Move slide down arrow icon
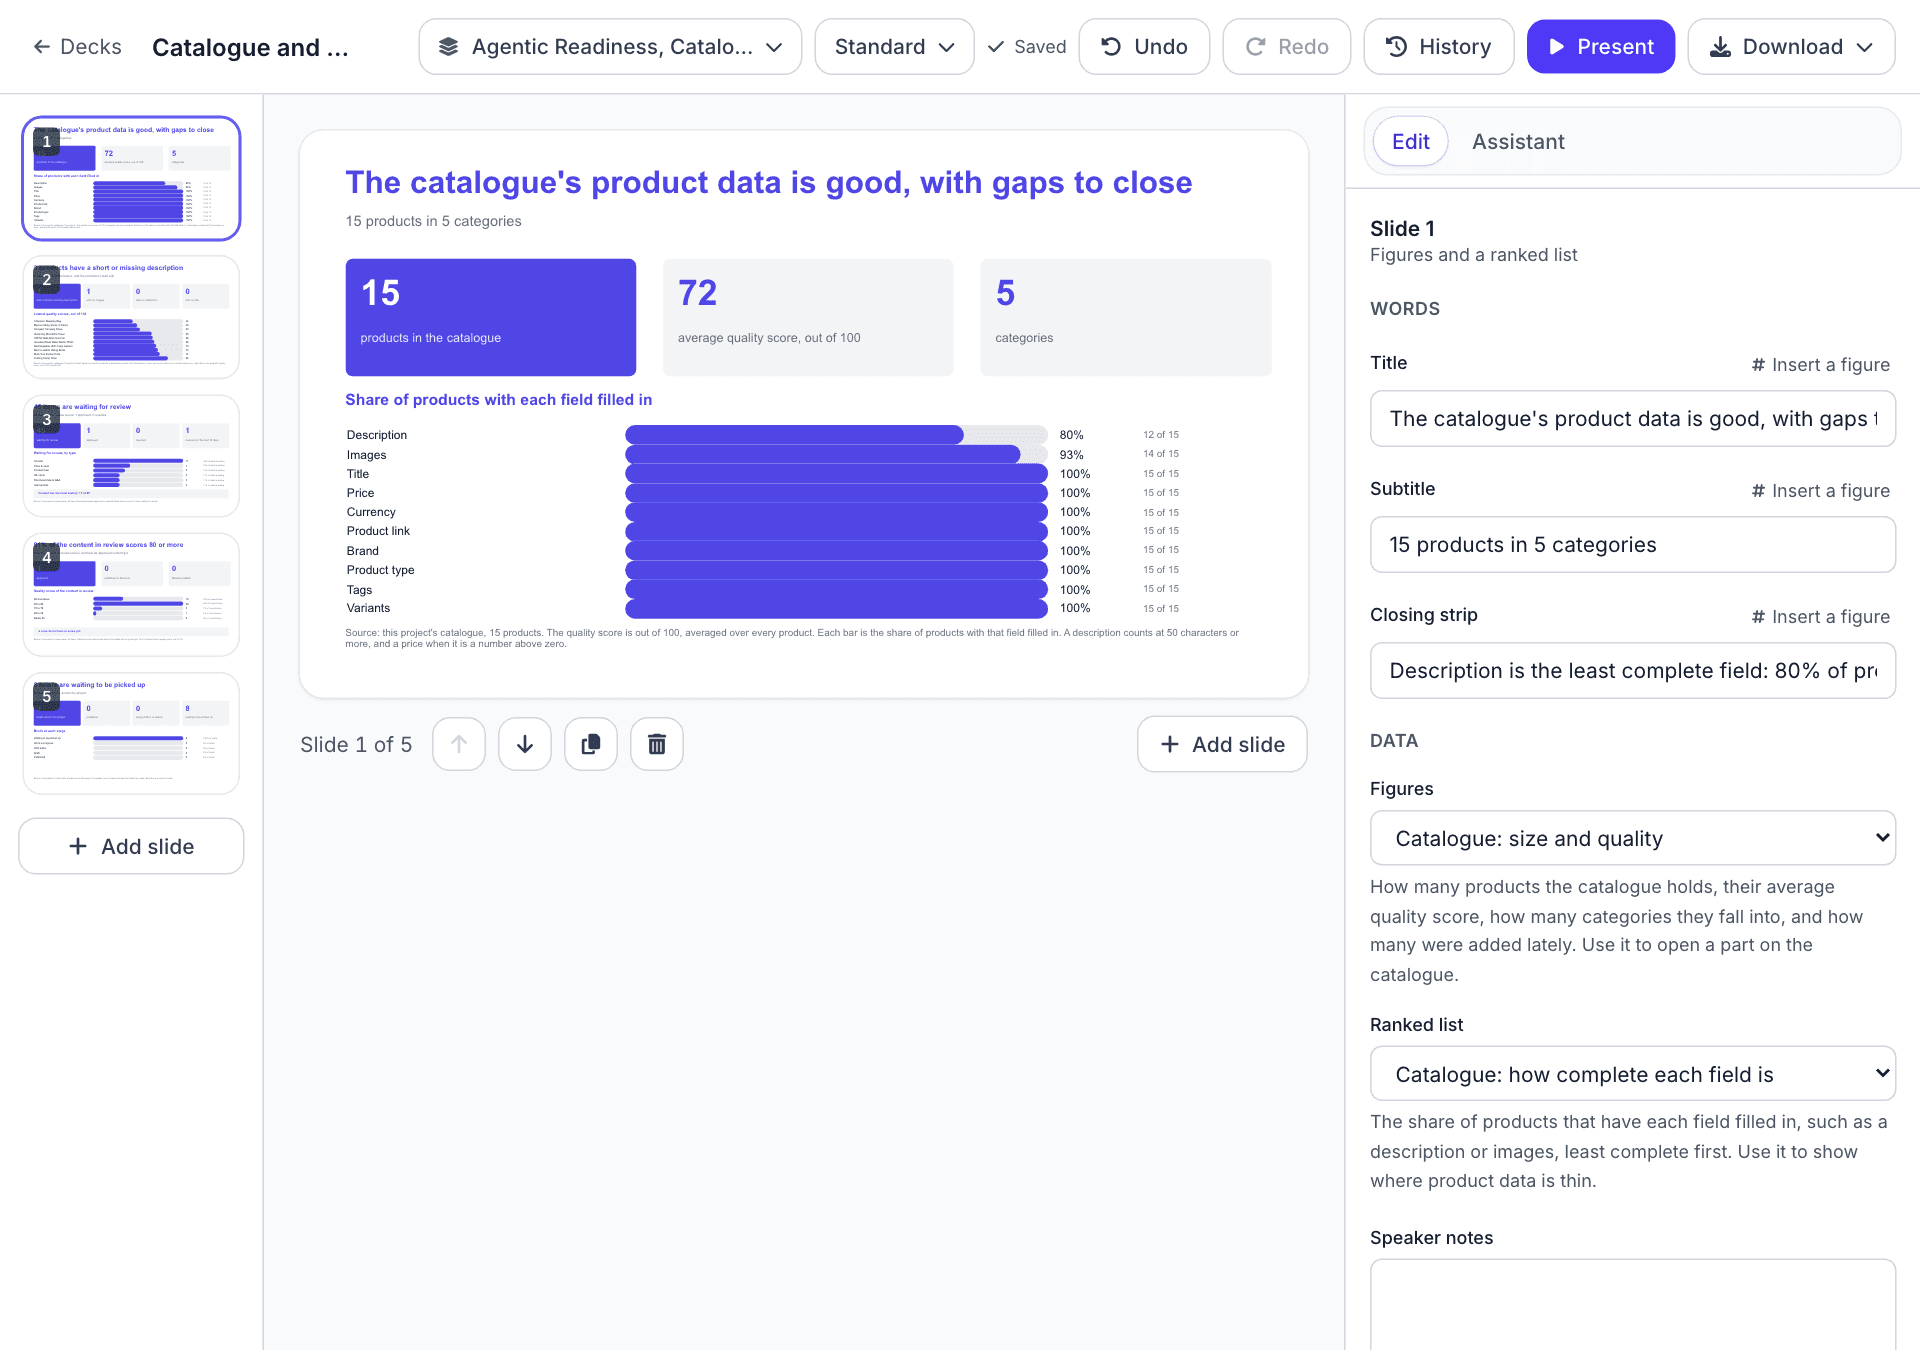This screenshot has width=1920, height=1350. [525, 744]
